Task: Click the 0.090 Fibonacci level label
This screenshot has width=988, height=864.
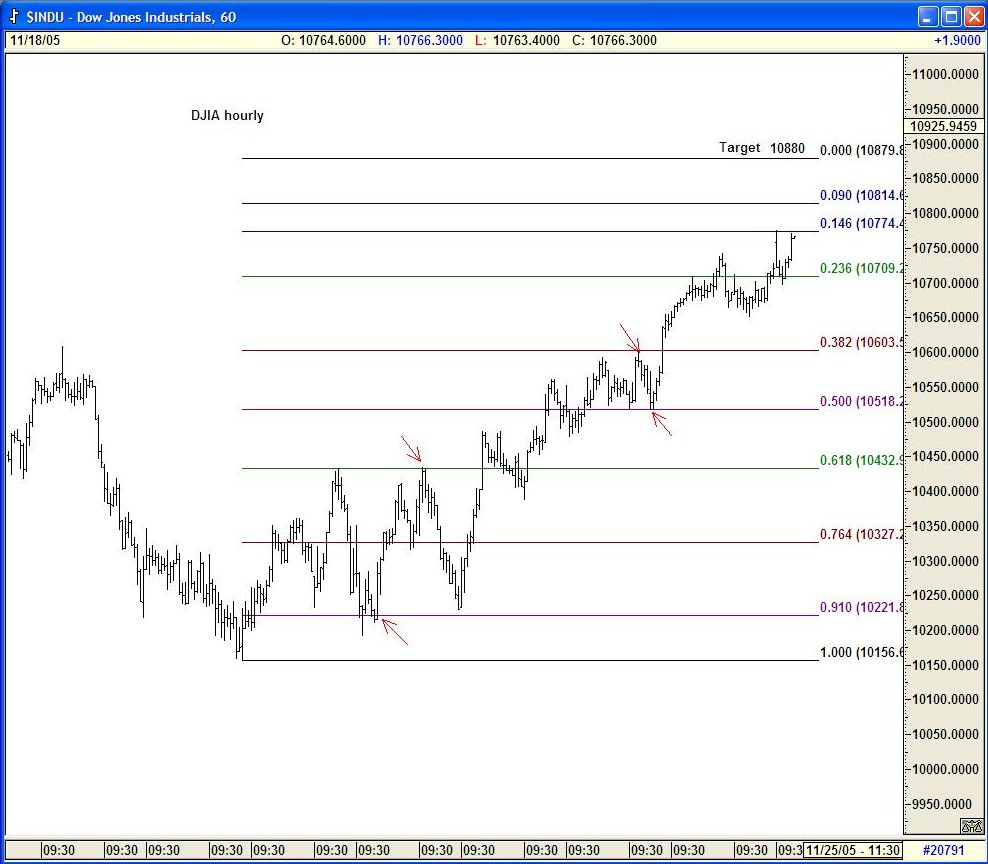Action: [861, 195]
